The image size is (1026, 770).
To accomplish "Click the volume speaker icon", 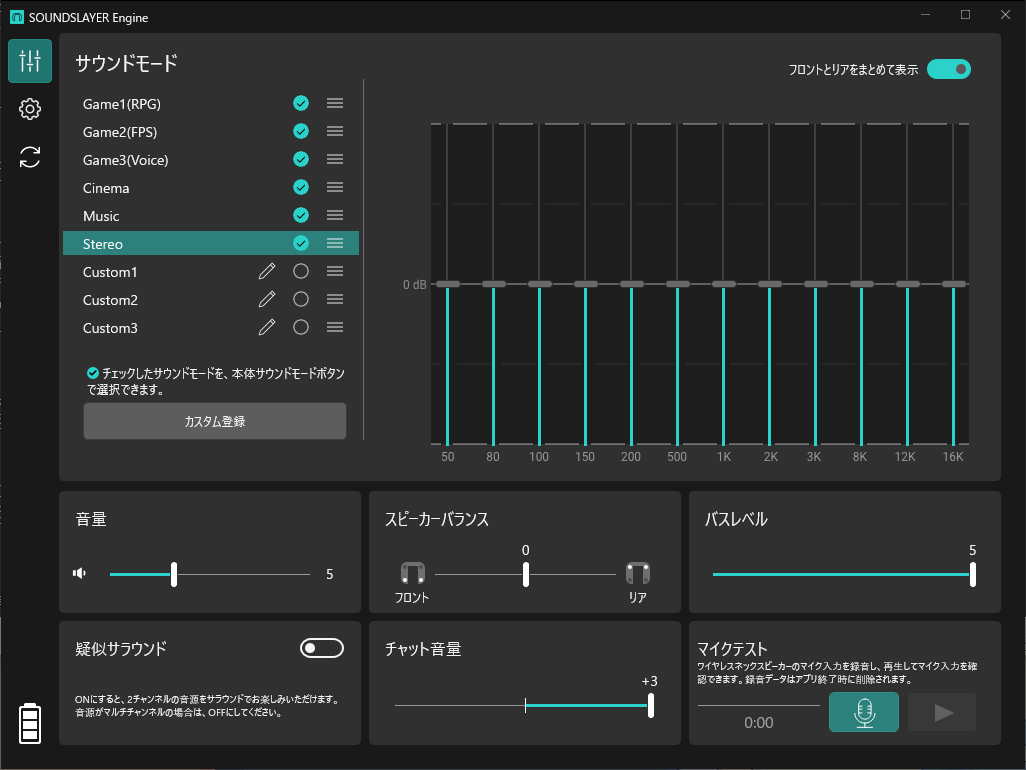I will pyautogui.click(x=79, y=574).
